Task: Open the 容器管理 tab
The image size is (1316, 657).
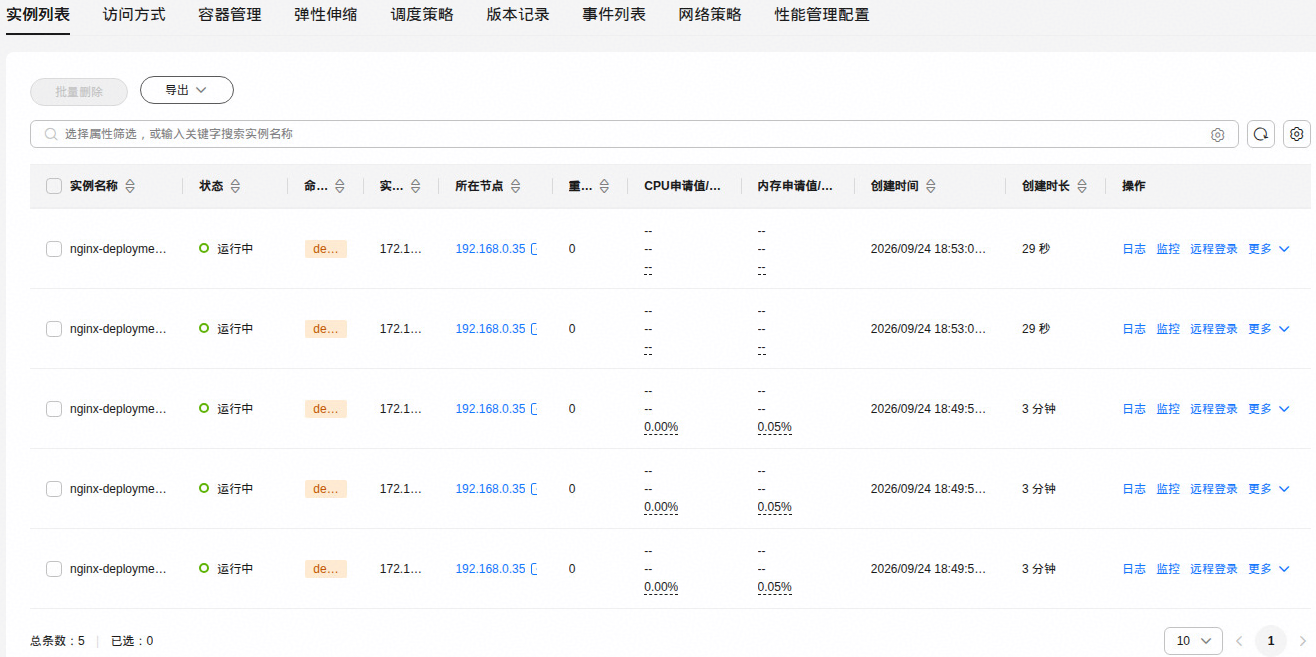Action: pyautogui.click(x=230, y=15)
